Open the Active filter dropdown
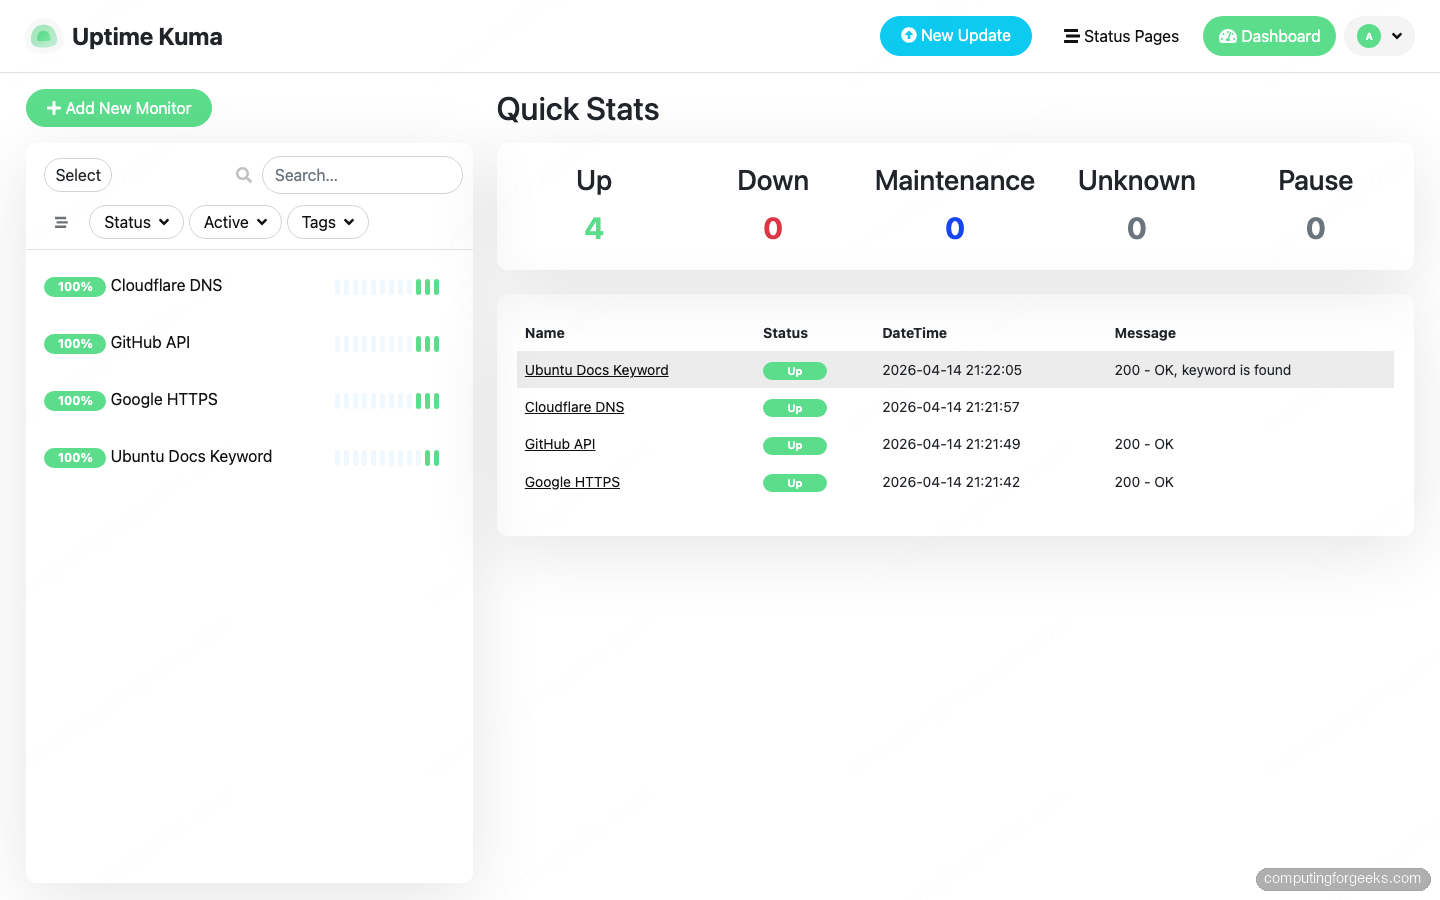1440x900 pixels. pyautogui.click(x=235, y=222)
